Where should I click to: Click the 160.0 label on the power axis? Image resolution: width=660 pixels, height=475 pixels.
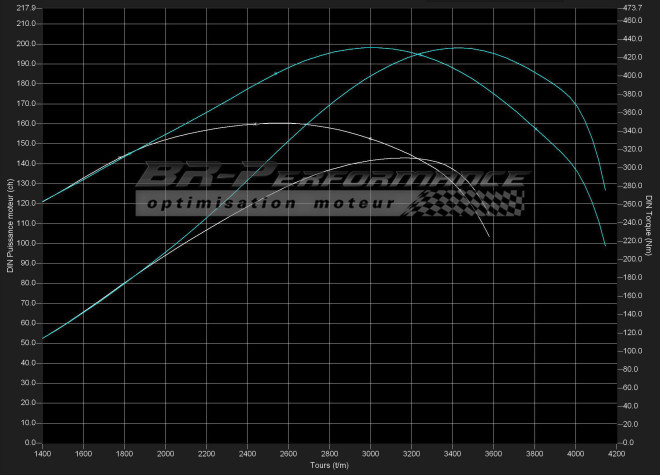click(x=25, y=123)
